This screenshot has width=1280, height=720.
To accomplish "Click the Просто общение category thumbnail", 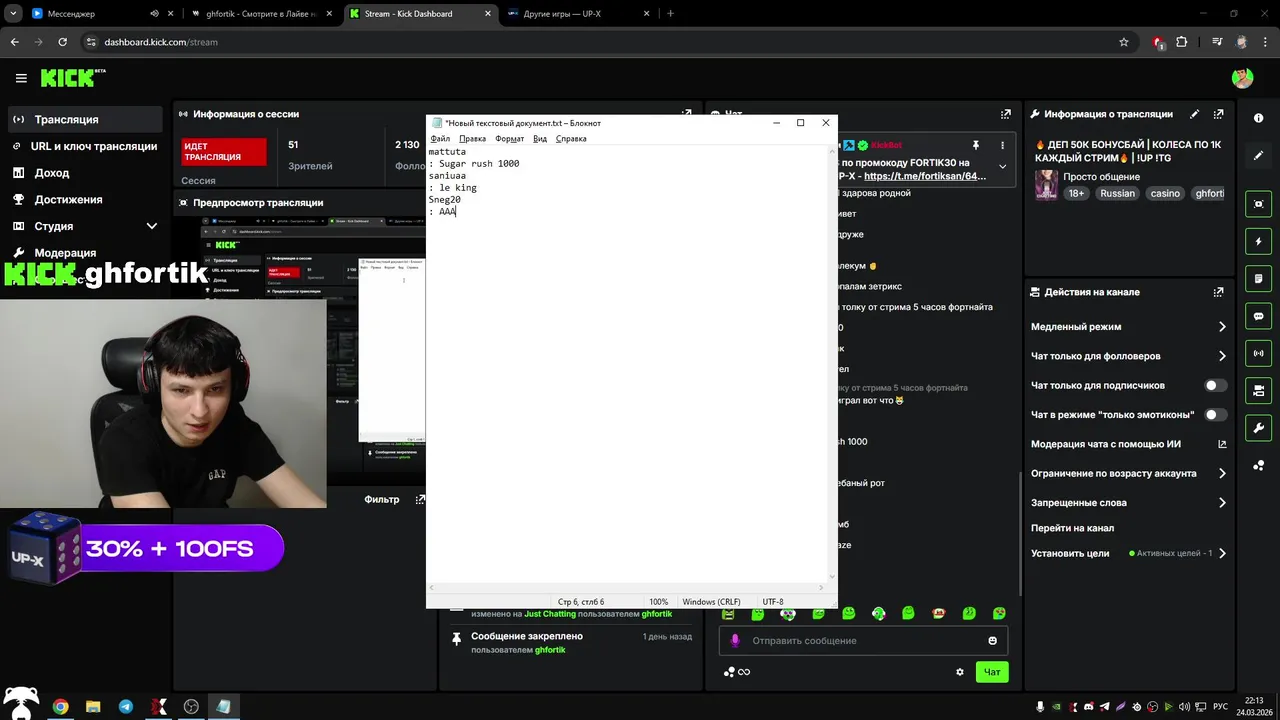I will pyautogui.click(x=1046, y=185).
